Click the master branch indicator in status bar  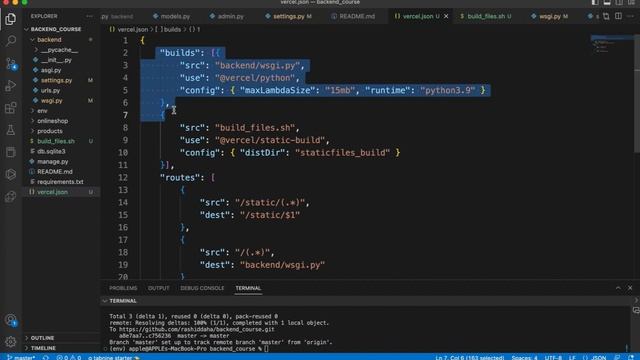tap(21, 357)
